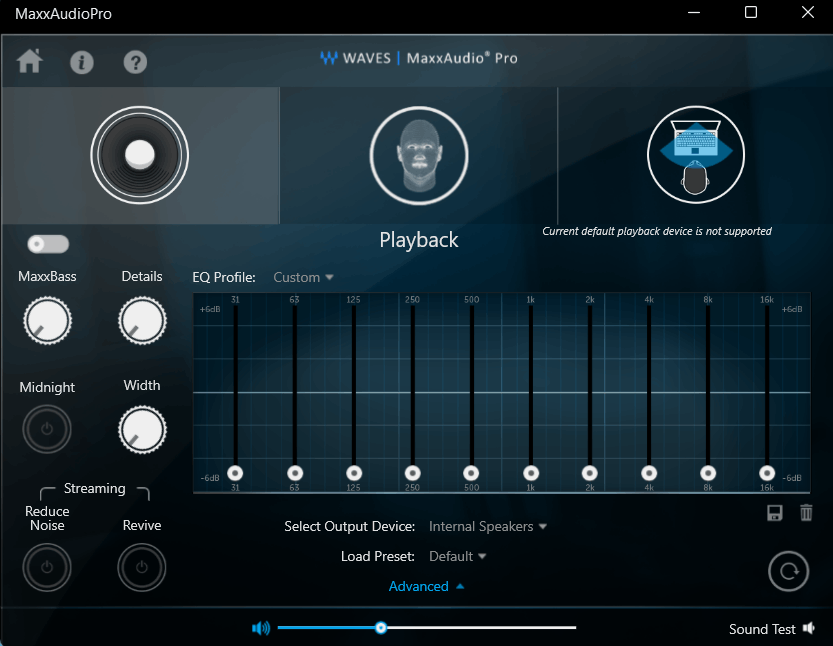Save preset with the floppy disk icon
This screenshot has width=833, height=646.
coord(775,513)
